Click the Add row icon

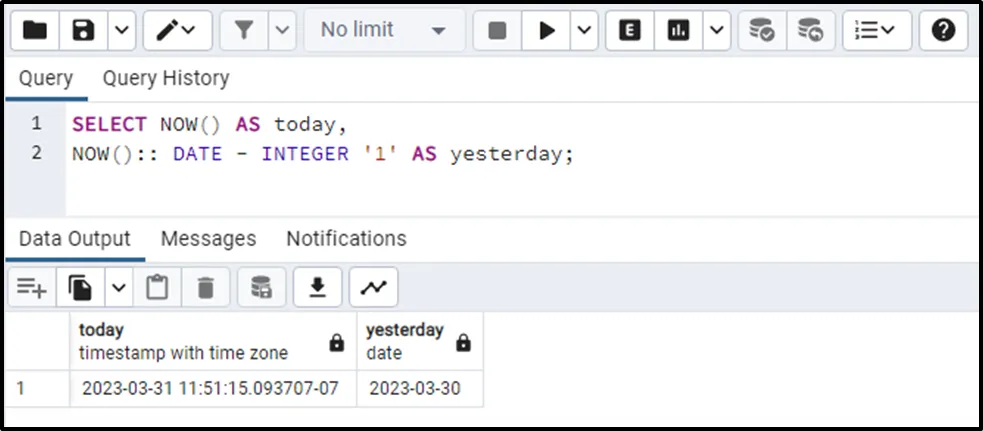click(31, 288)
